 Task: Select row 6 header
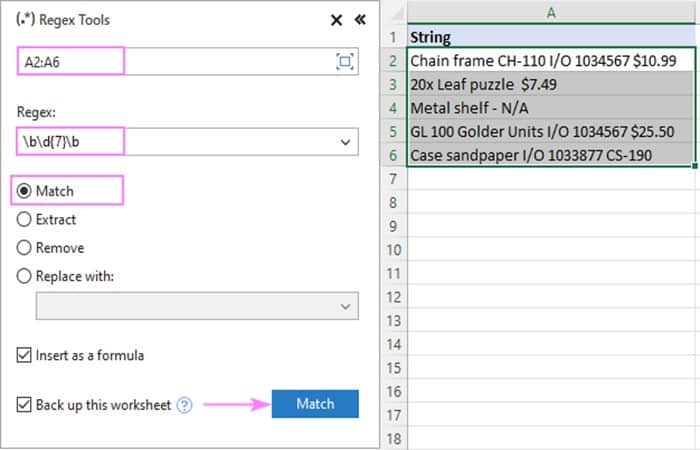click(x=393, y=155)
